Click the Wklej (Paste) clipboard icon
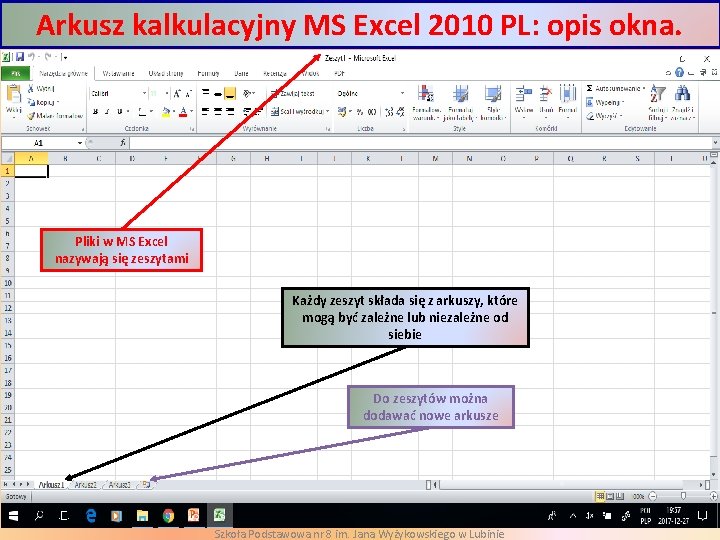This screenshot has height=540, width=720. [14, 94]
